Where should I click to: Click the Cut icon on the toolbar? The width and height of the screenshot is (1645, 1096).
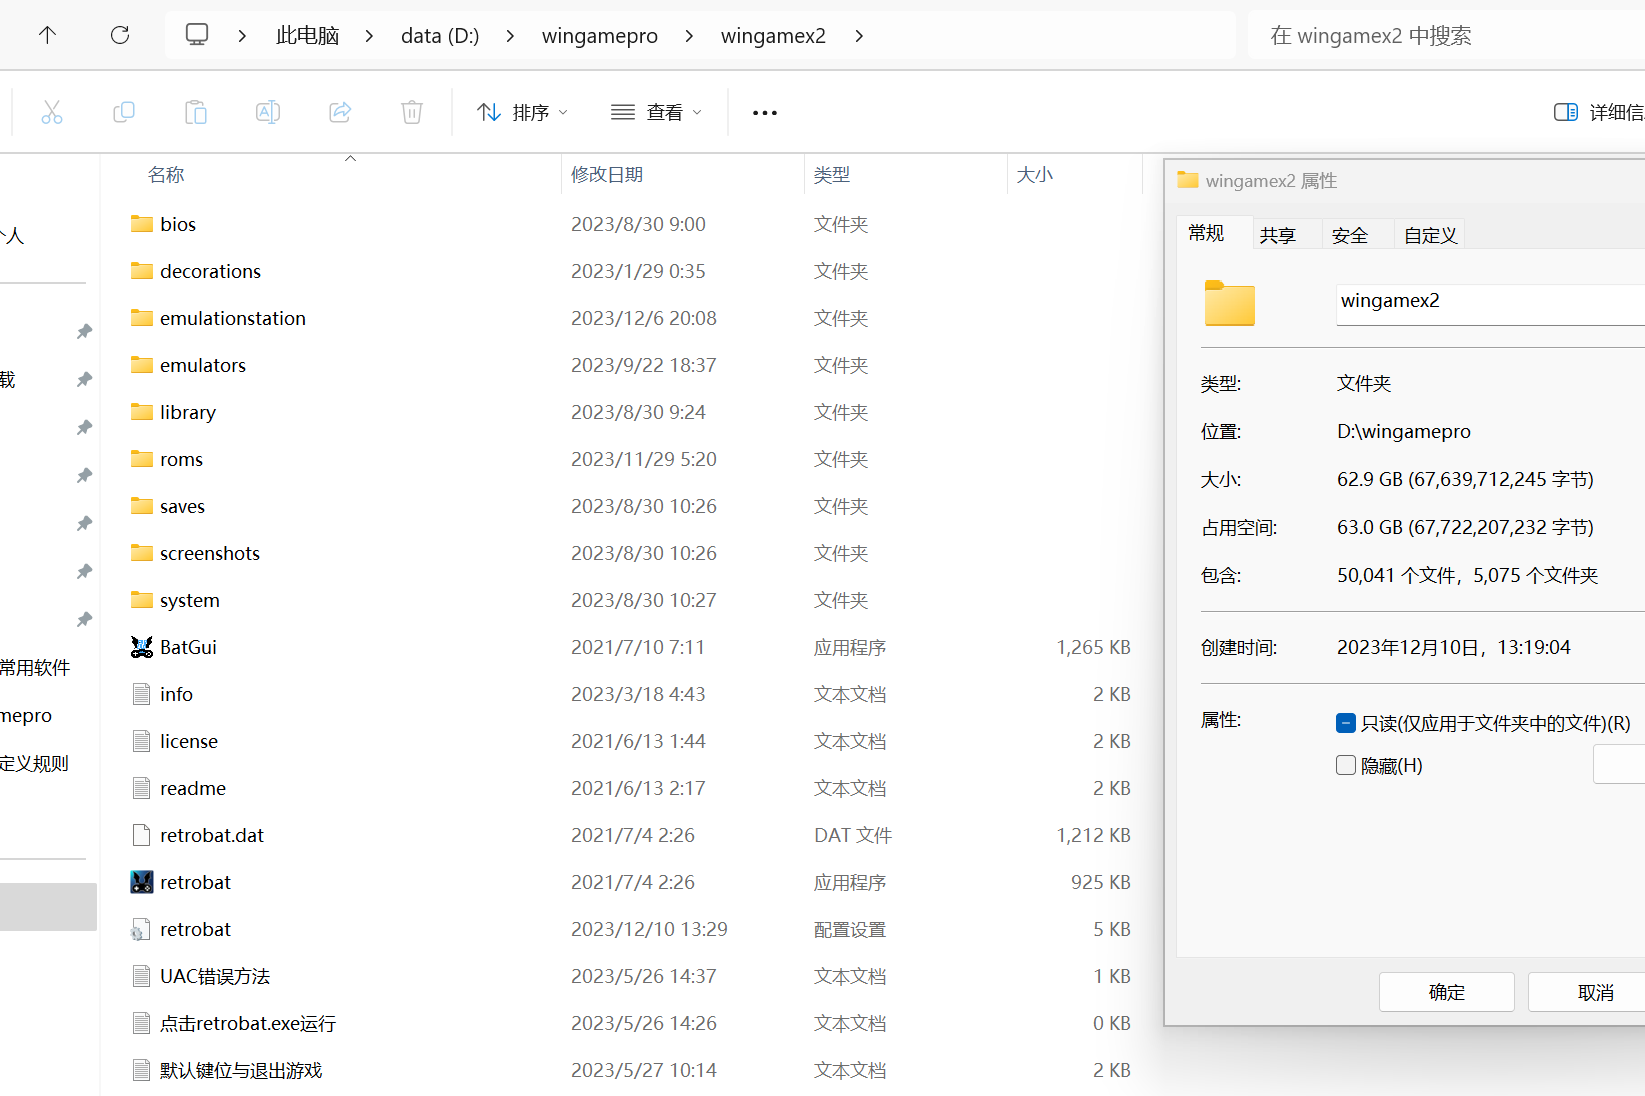[x=52, y=111]
